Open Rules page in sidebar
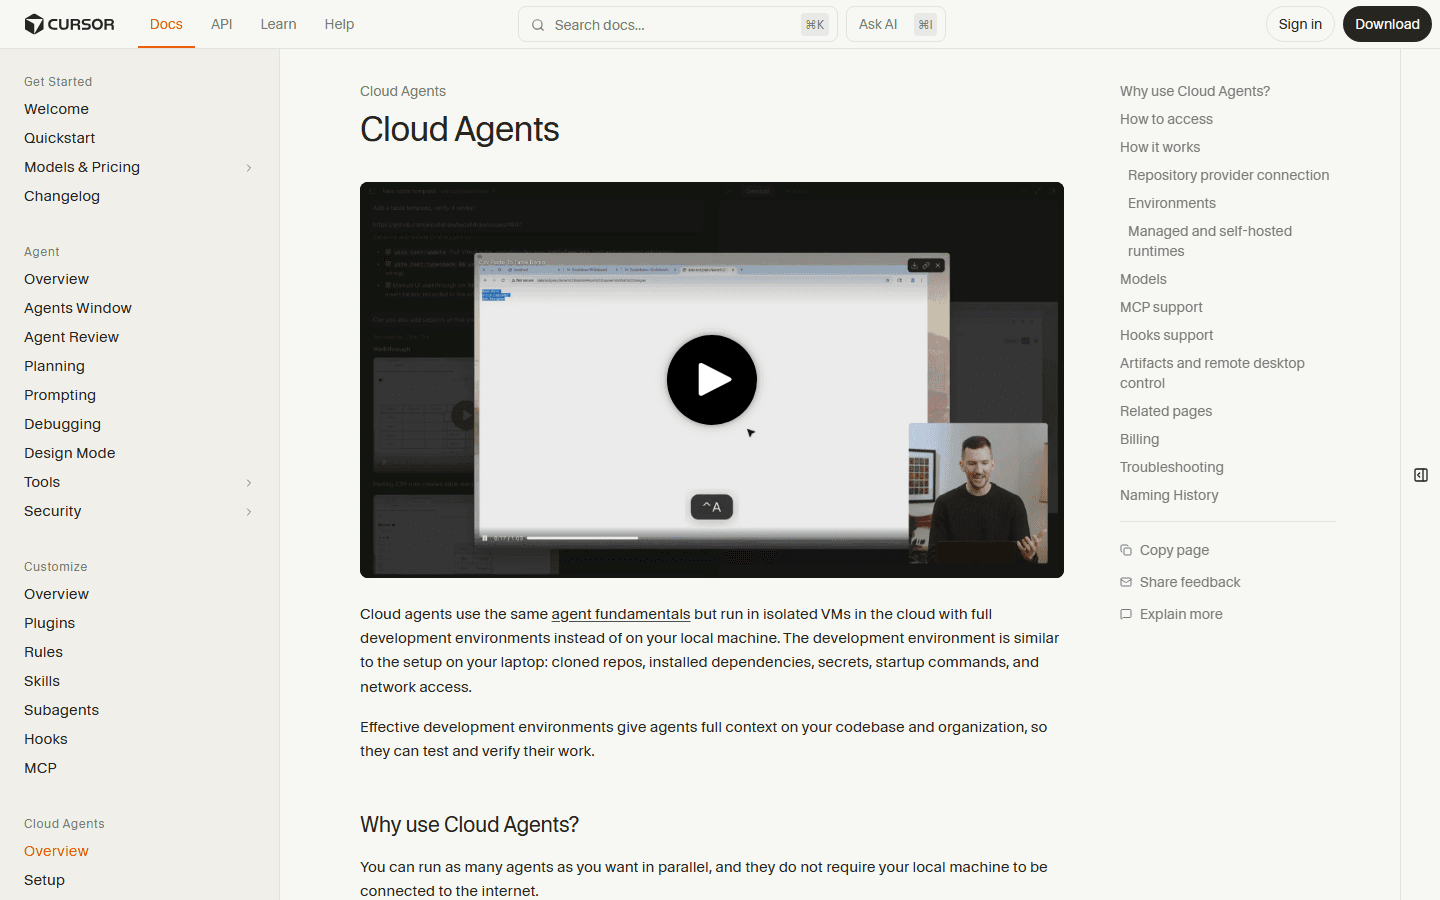The width and height of the screenshot is (1440, 900). click(x=43, y=652)
